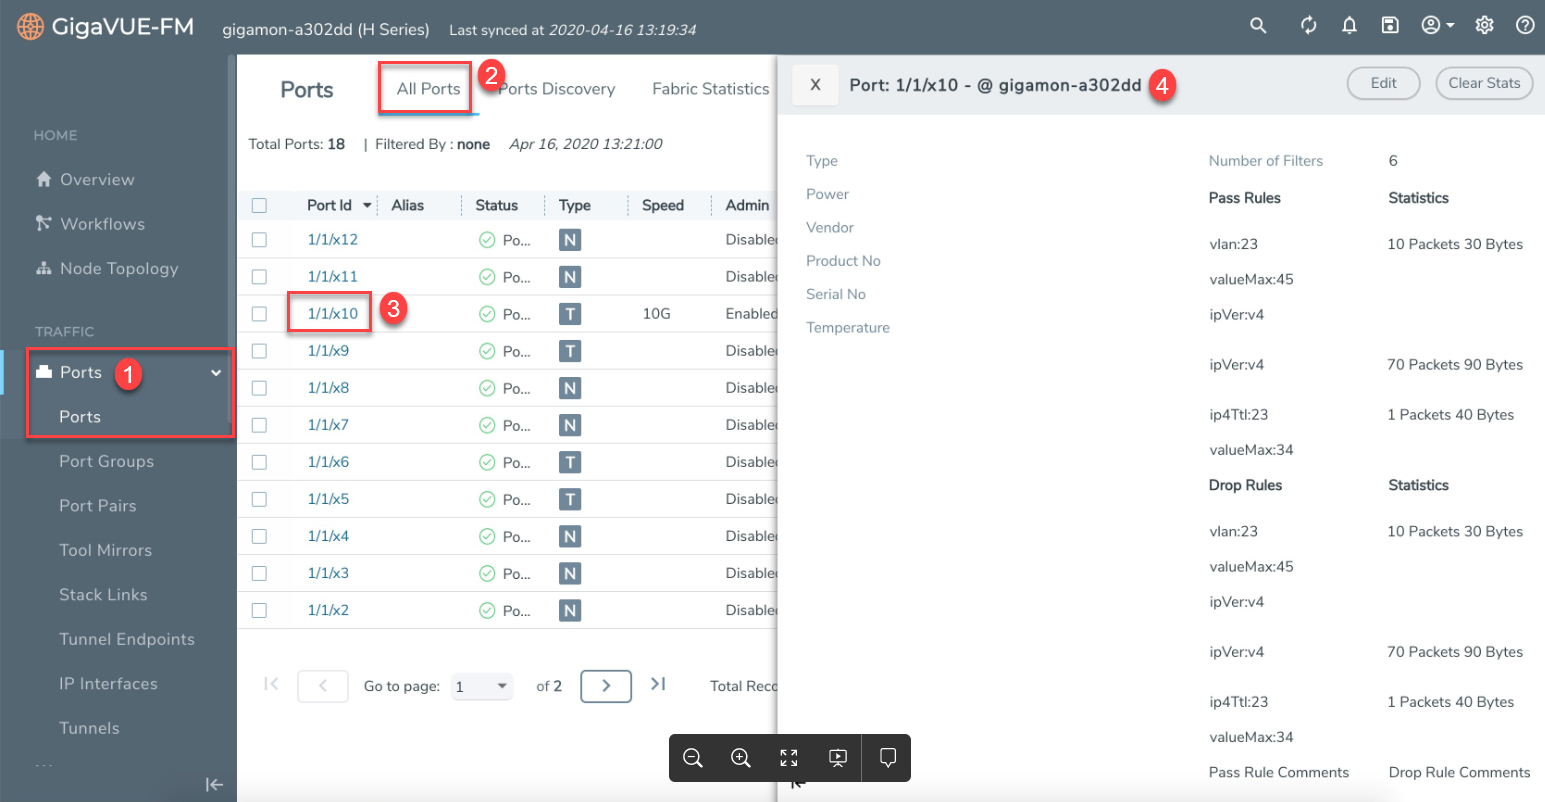Check the box for port 1/1/x12
Viewport: 1545px width, 802px height.
259,240
